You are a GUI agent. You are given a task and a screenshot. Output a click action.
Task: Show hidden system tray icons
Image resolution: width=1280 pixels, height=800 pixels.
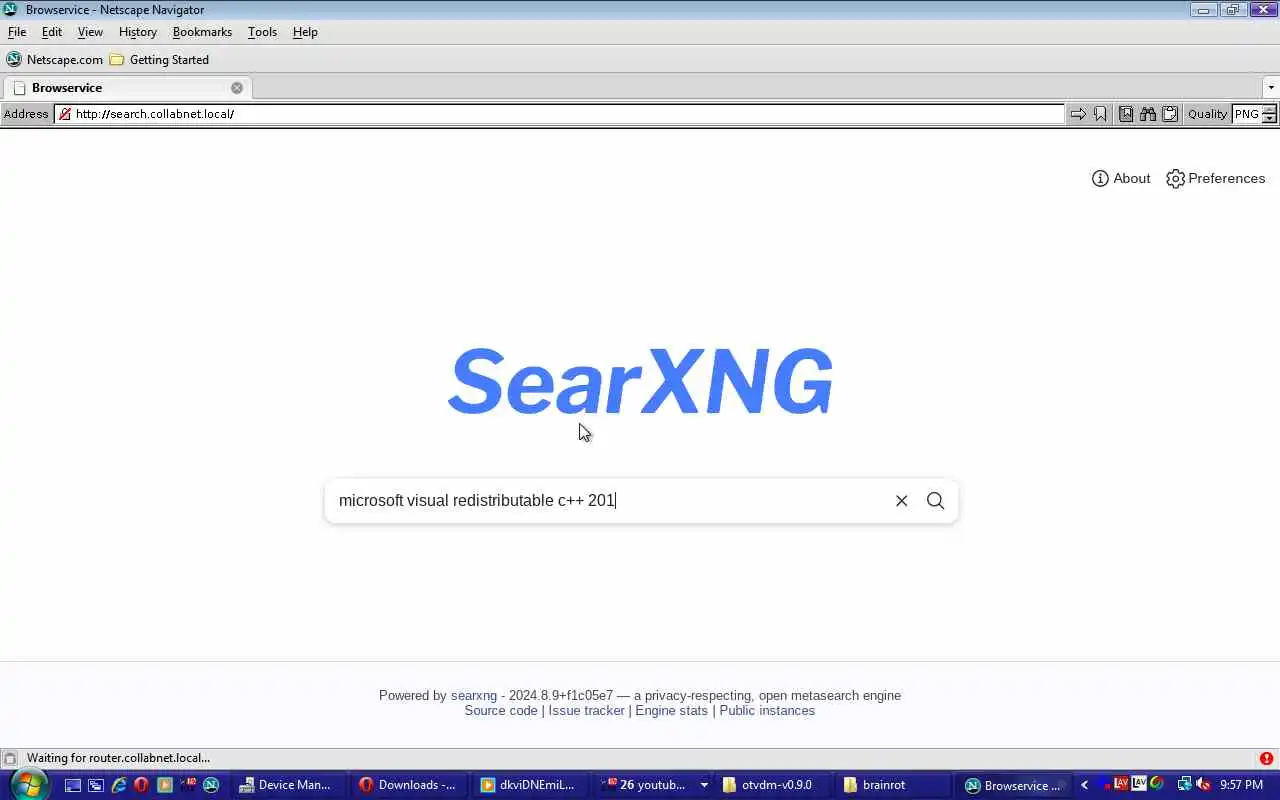pos(1084,785)
